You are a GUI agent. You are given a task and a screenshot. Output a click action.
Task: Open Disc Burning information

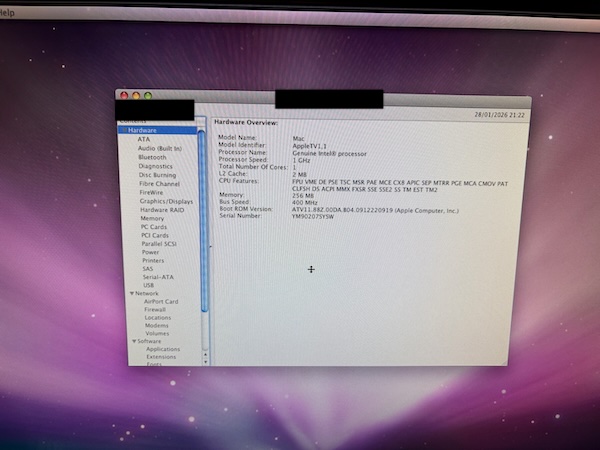point(157,175)
